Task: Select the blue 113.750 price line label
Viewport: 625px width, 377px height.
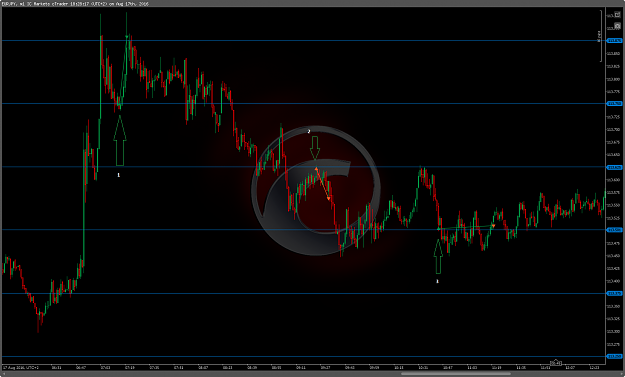Action: (x=614, y=104)
